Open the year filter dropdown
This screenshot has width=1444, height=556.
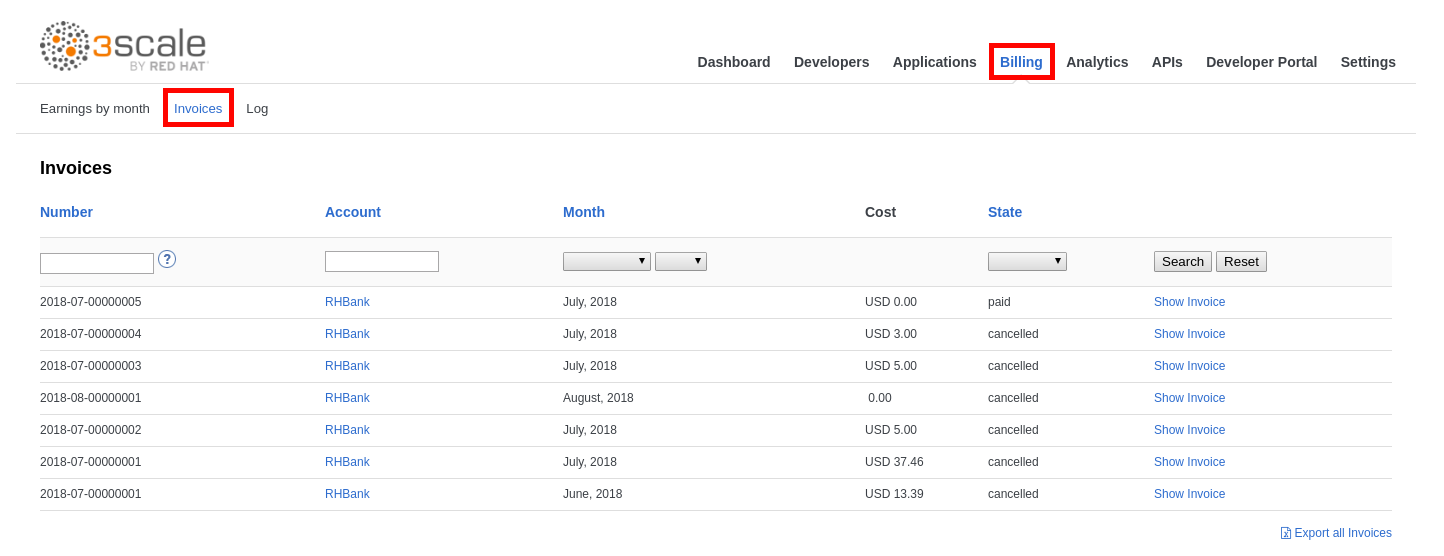680,261
